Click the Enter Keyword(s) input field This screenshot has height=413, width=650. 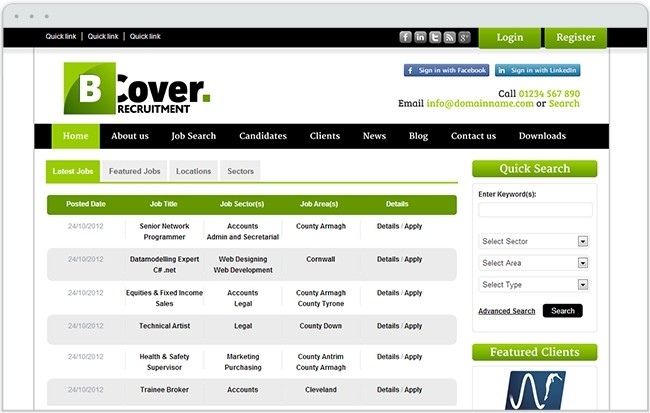(535, 209)
